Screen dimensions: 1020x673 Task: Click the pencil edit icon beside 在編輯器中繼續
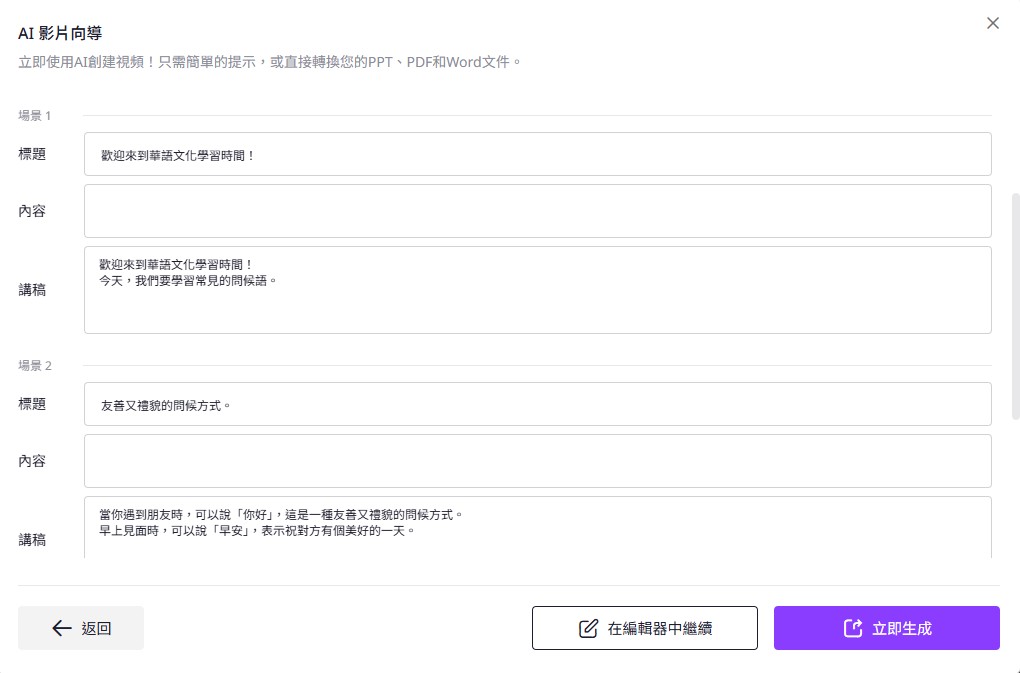pos(590,628)
